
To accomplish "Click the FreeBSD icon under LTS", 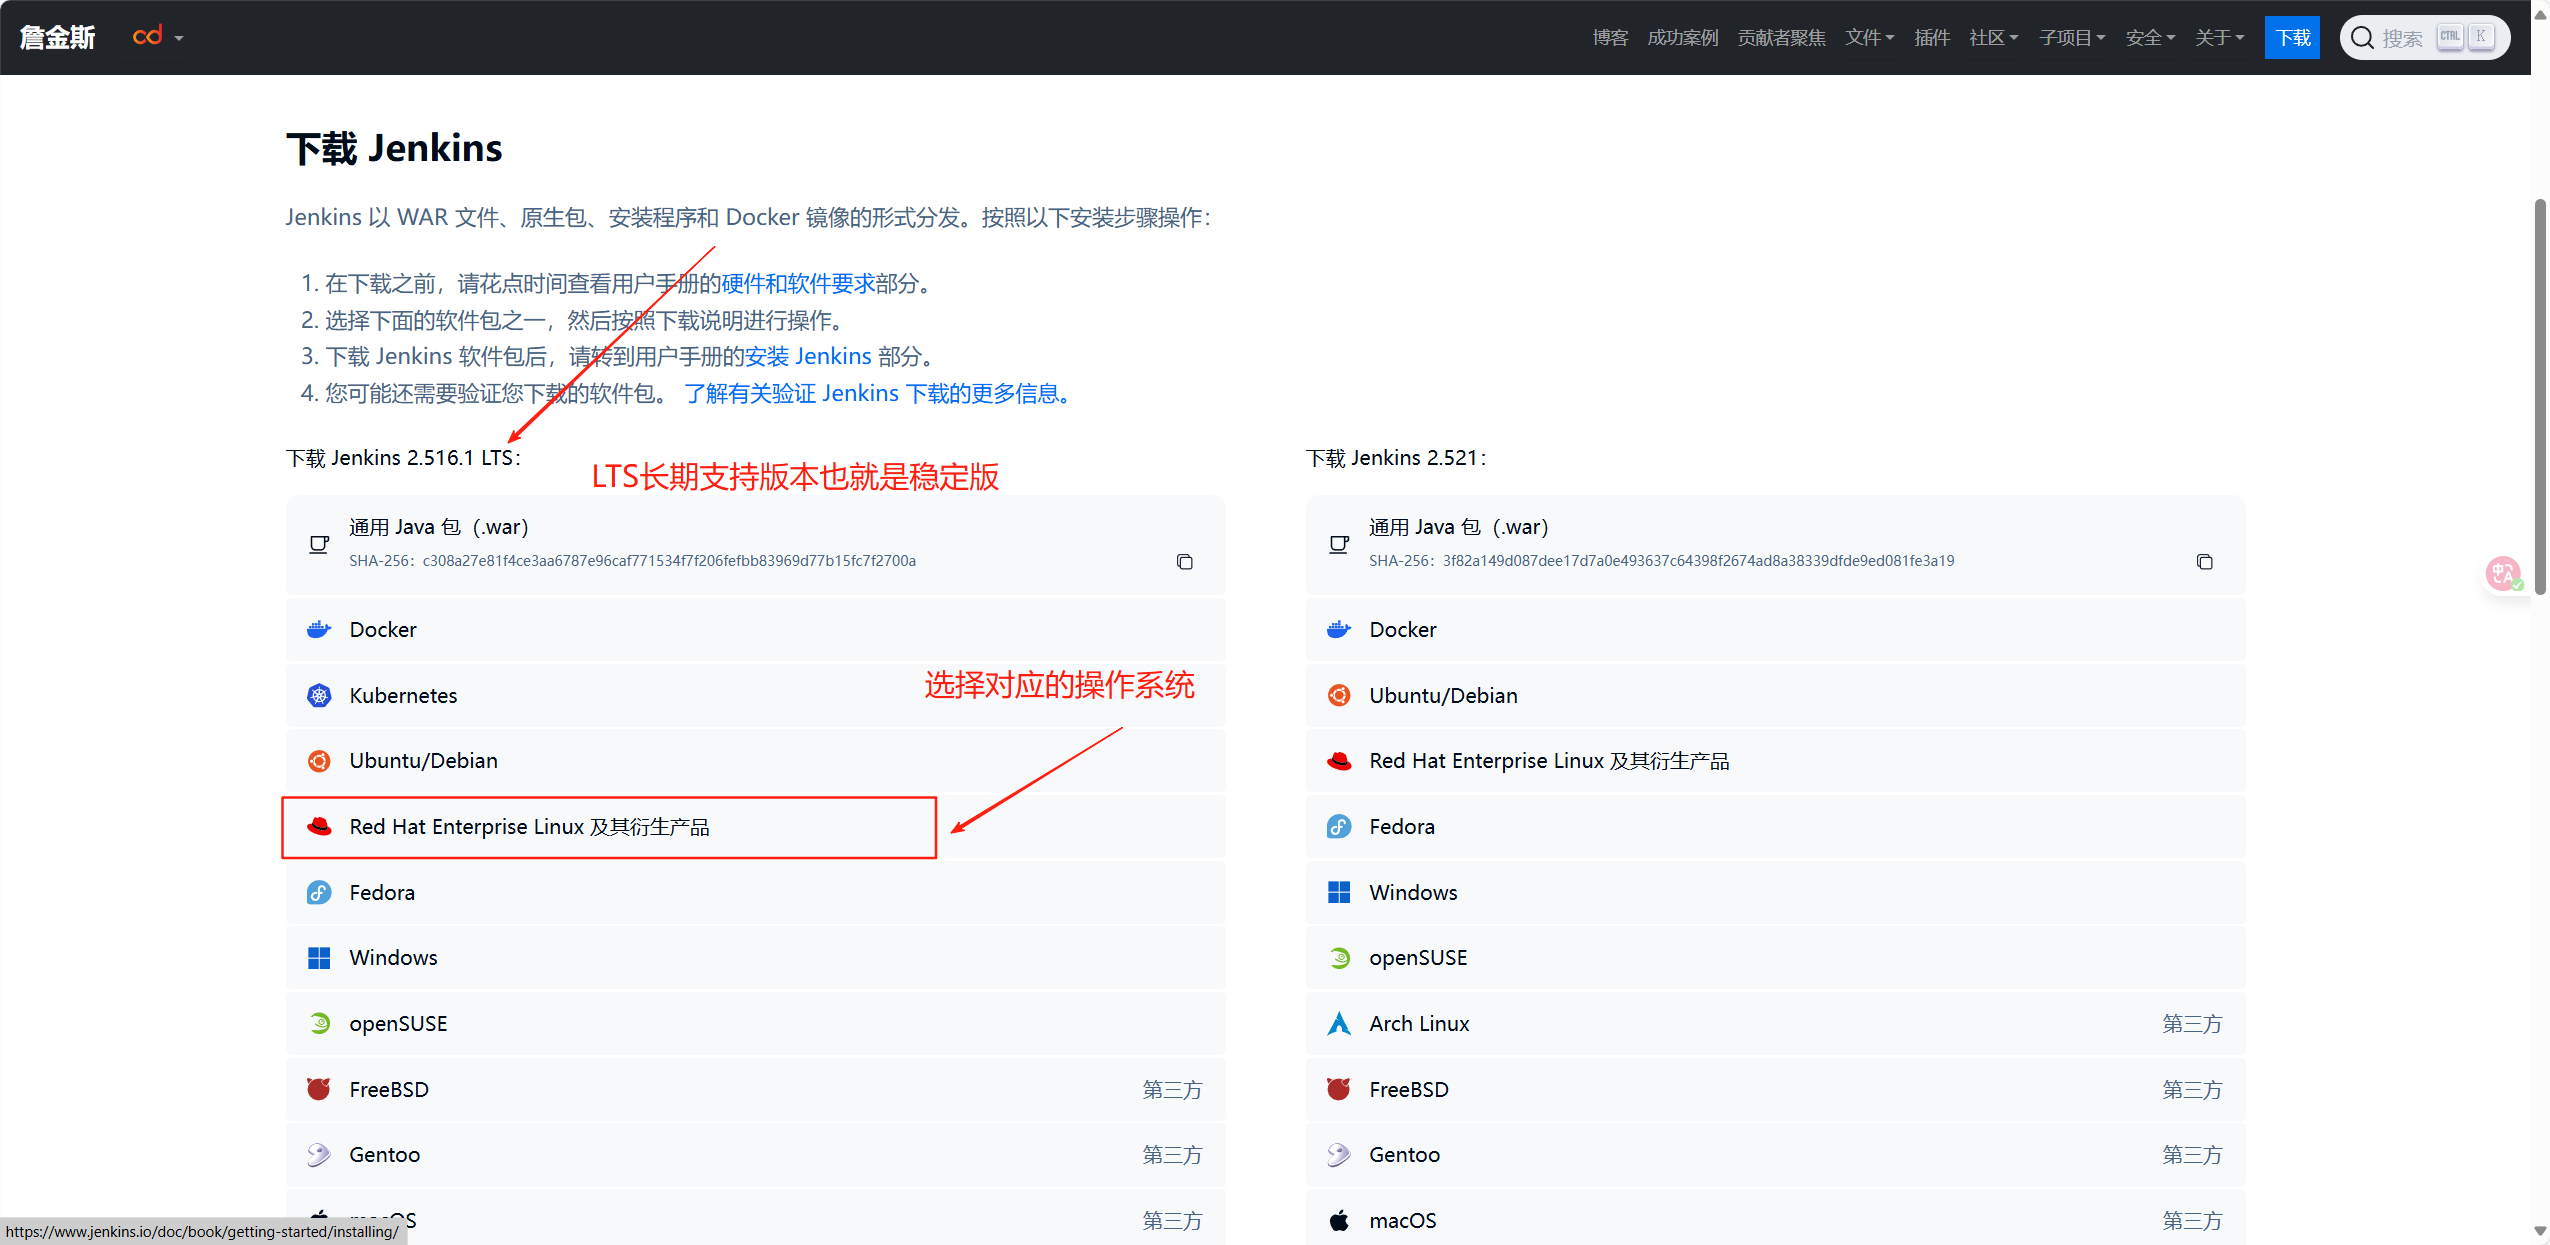I will point(319,1089).
